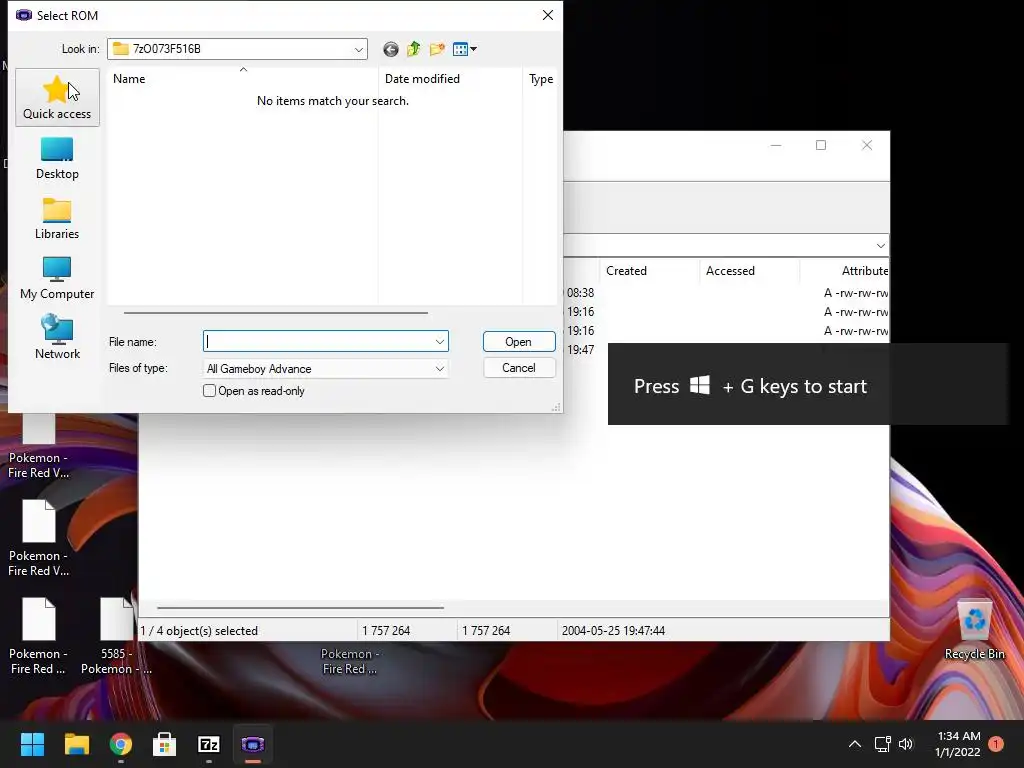This screenshot has height=768, width=1024.
Task: Enable Open as read-only checkbox
Action: point(210,391)
